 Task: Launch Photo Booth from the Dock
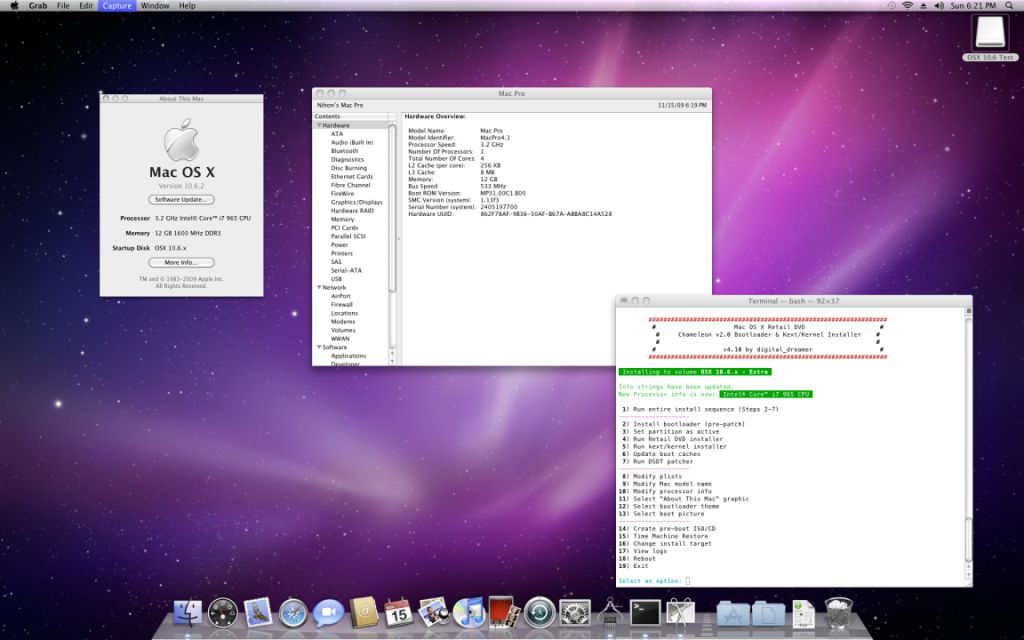click(x=504, y=613)
